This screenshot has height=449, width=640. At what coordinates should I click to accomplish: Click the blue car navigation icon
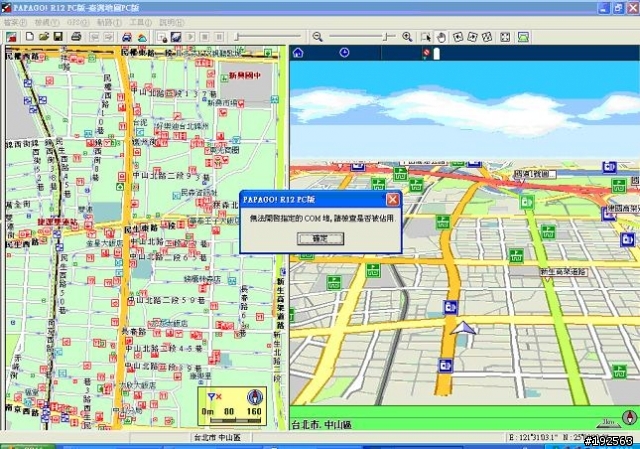pyautogui.click(x=127, y=37)
